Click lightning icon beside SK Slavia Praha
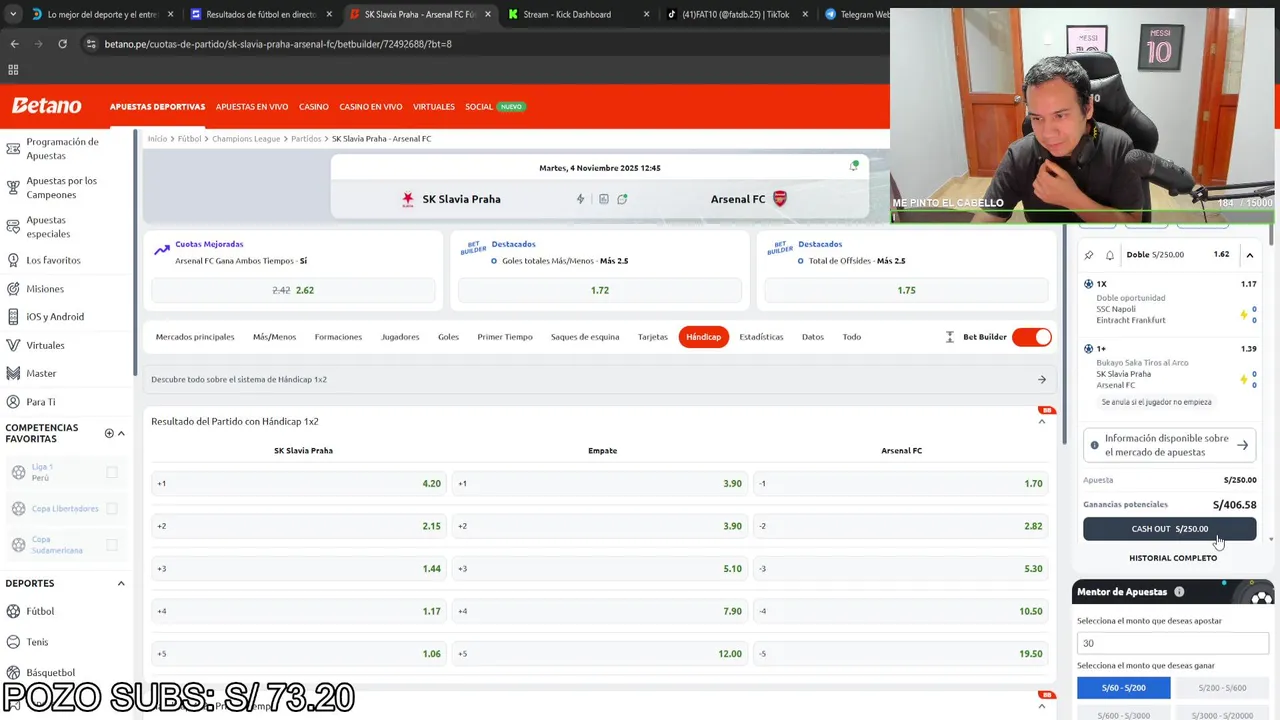 (580, 199)
